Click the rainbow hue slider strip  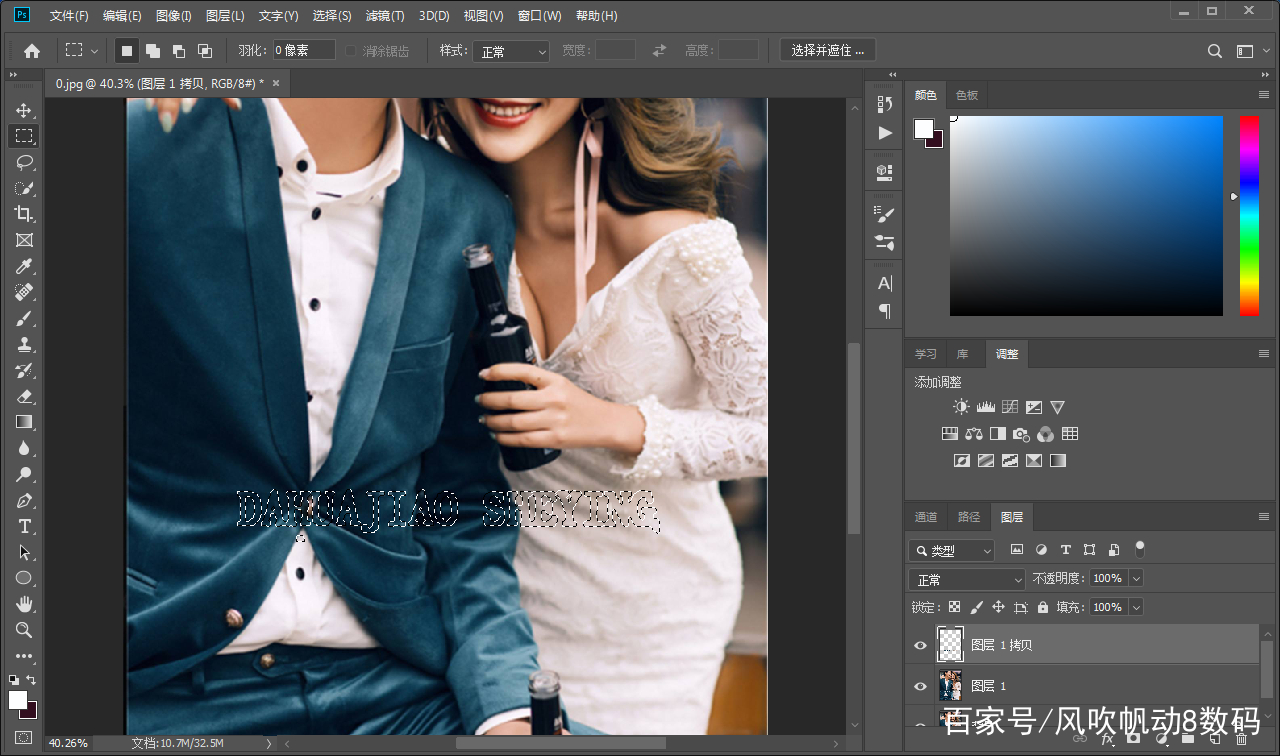point(1249,215)
